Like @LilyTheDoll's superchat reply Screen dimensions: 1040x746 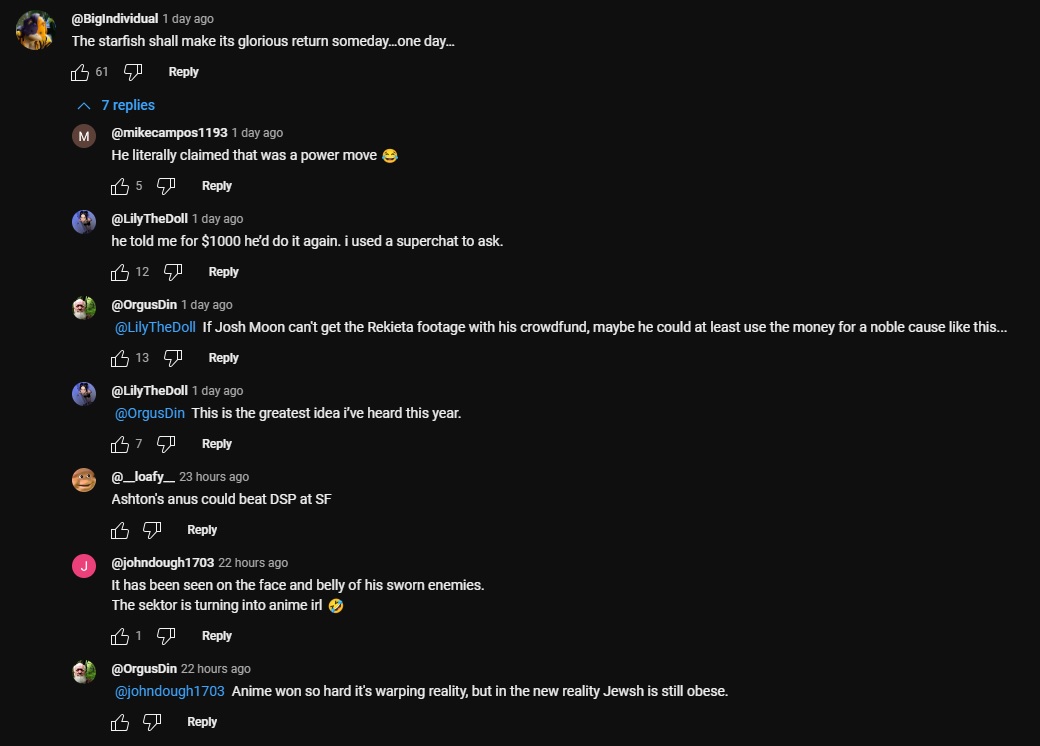(120, 272)
